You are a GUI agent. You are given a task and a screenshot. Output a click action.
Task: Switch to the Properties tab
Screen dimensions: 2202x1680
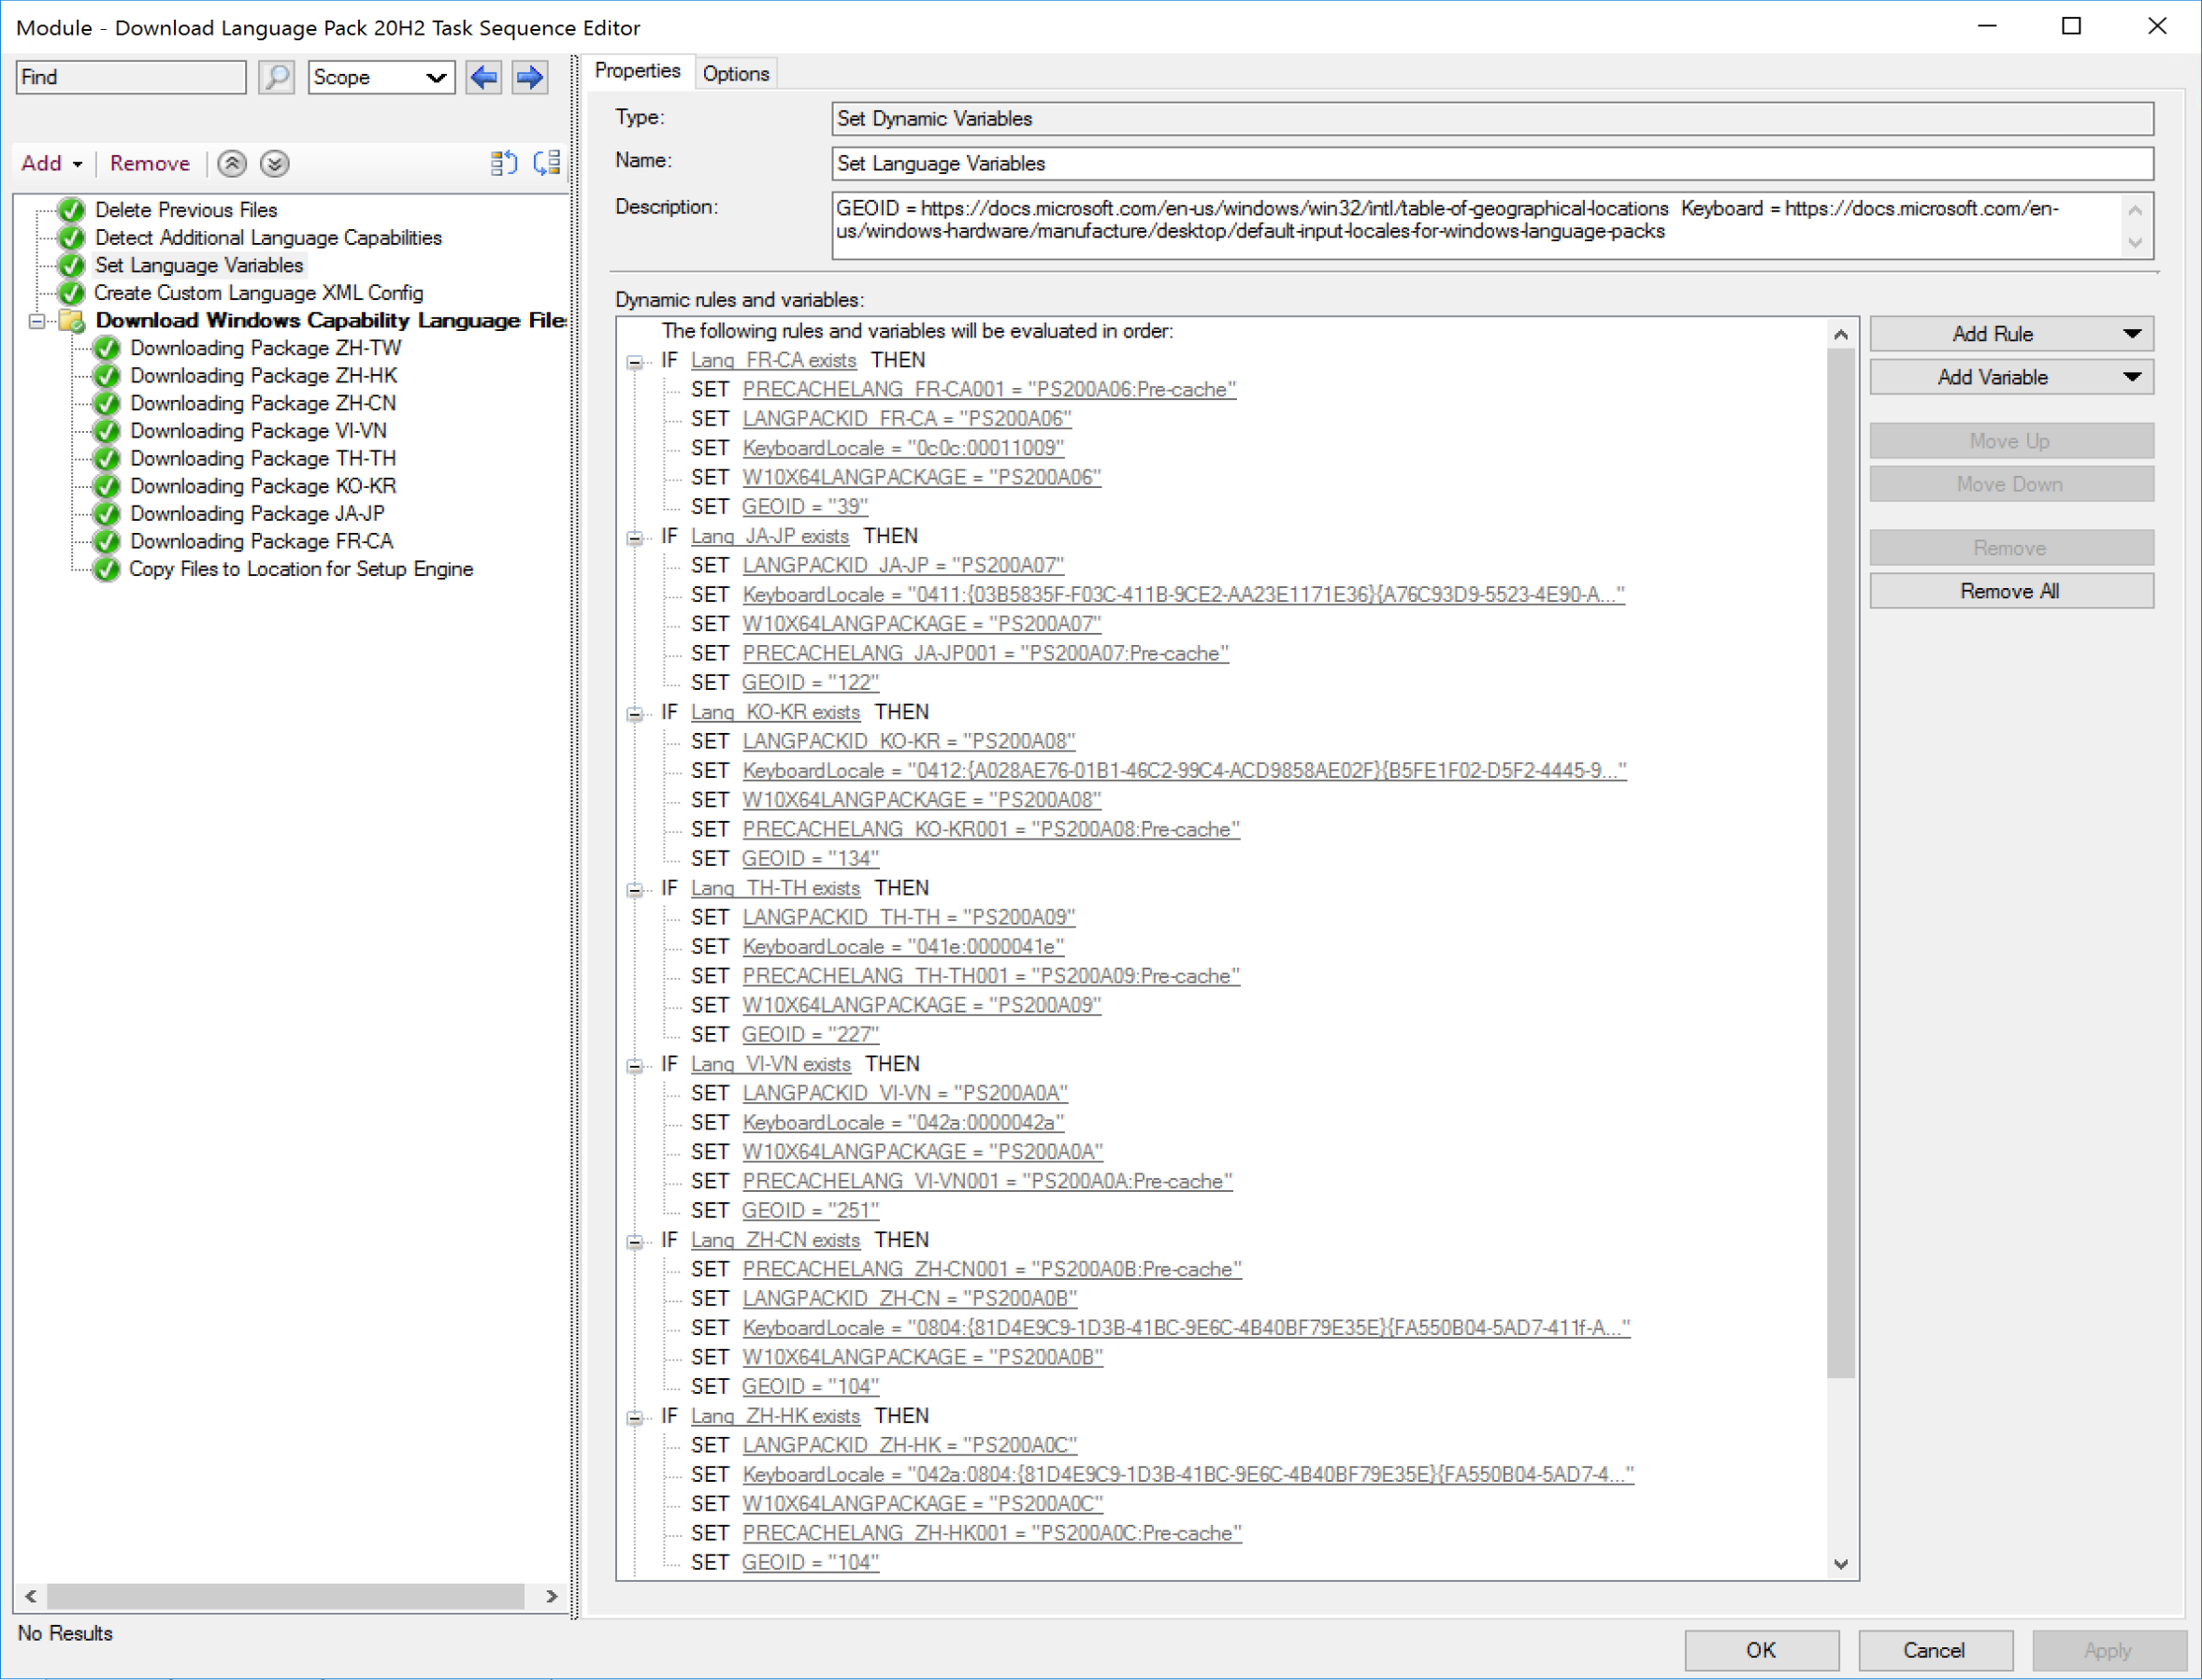pos(637,71)
